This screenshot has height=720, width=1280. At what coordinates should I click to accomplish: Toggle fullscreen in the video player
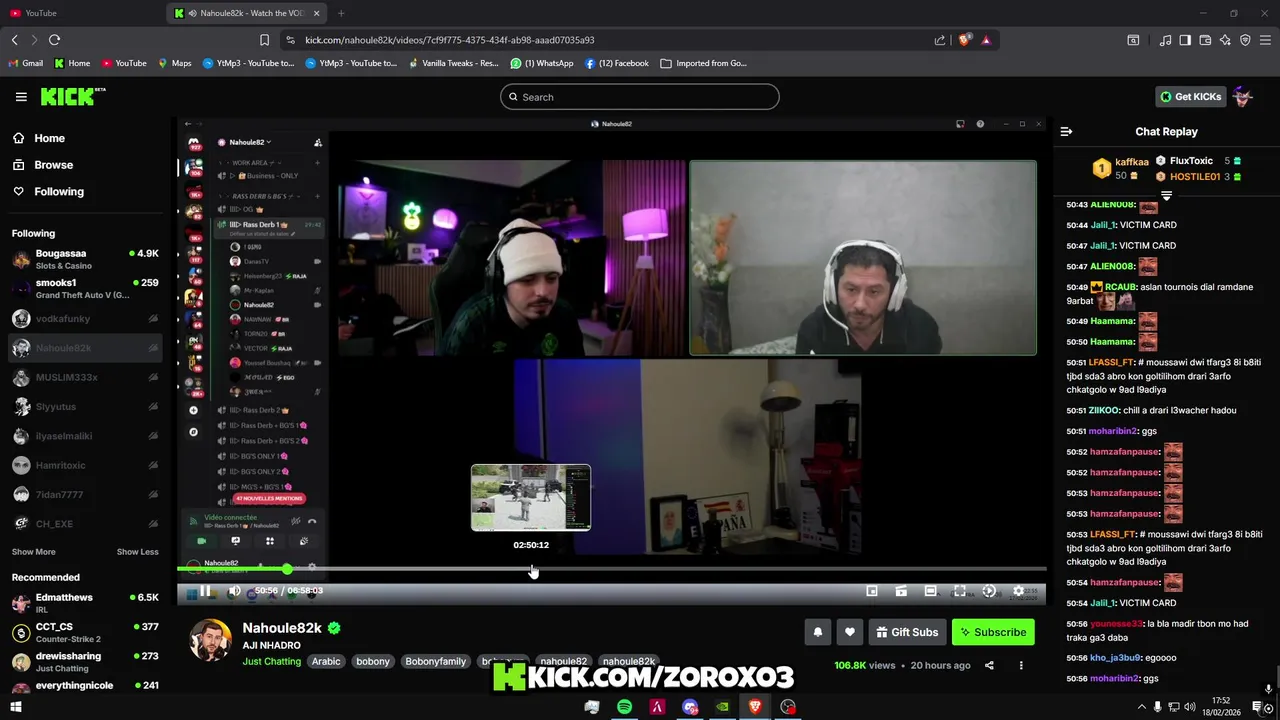coord(959,591)
